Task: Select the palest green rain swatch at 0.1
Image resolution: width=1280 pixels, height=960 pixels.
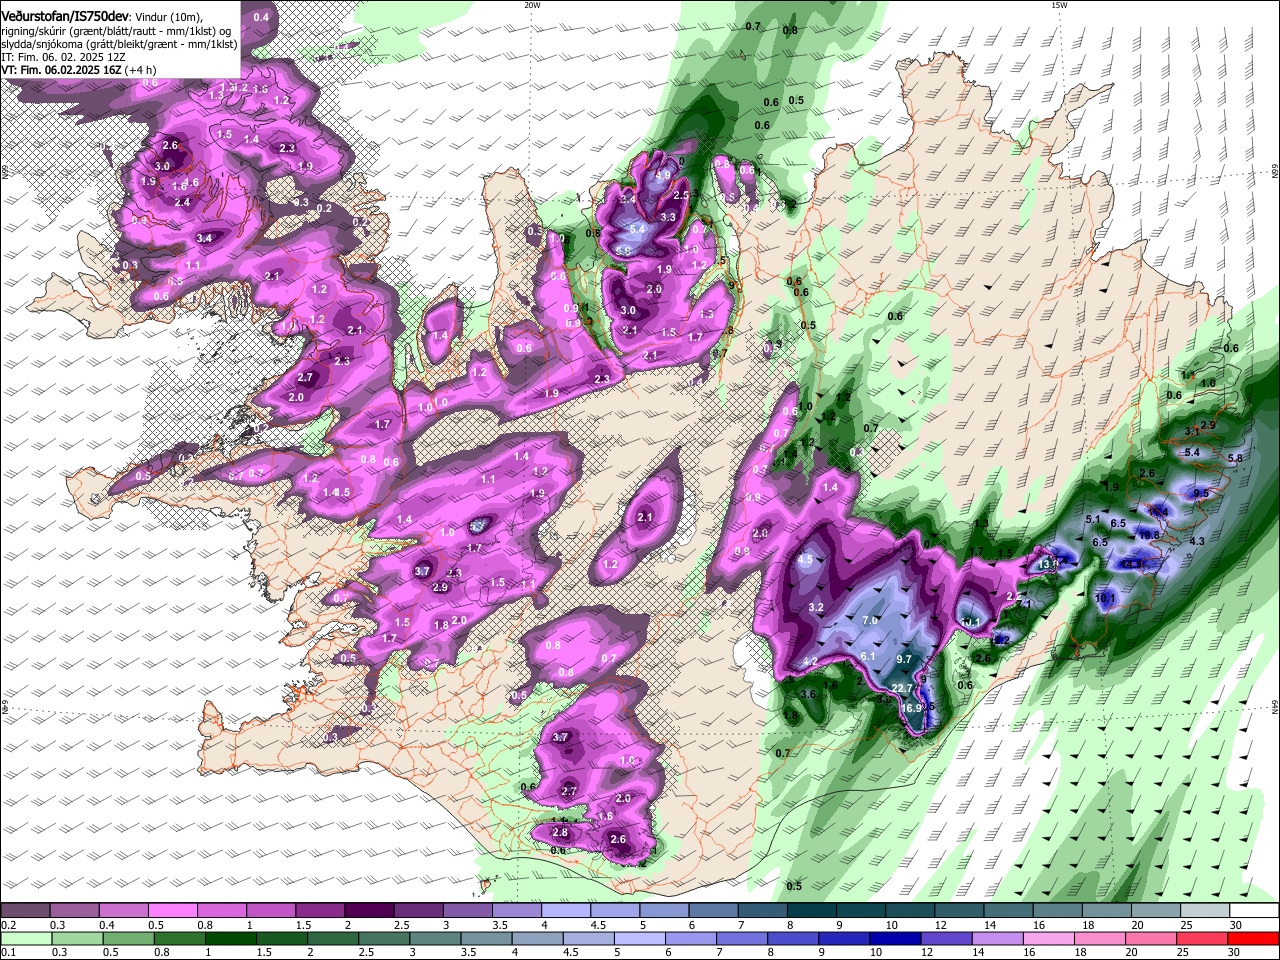Action: tap(26, 938)
